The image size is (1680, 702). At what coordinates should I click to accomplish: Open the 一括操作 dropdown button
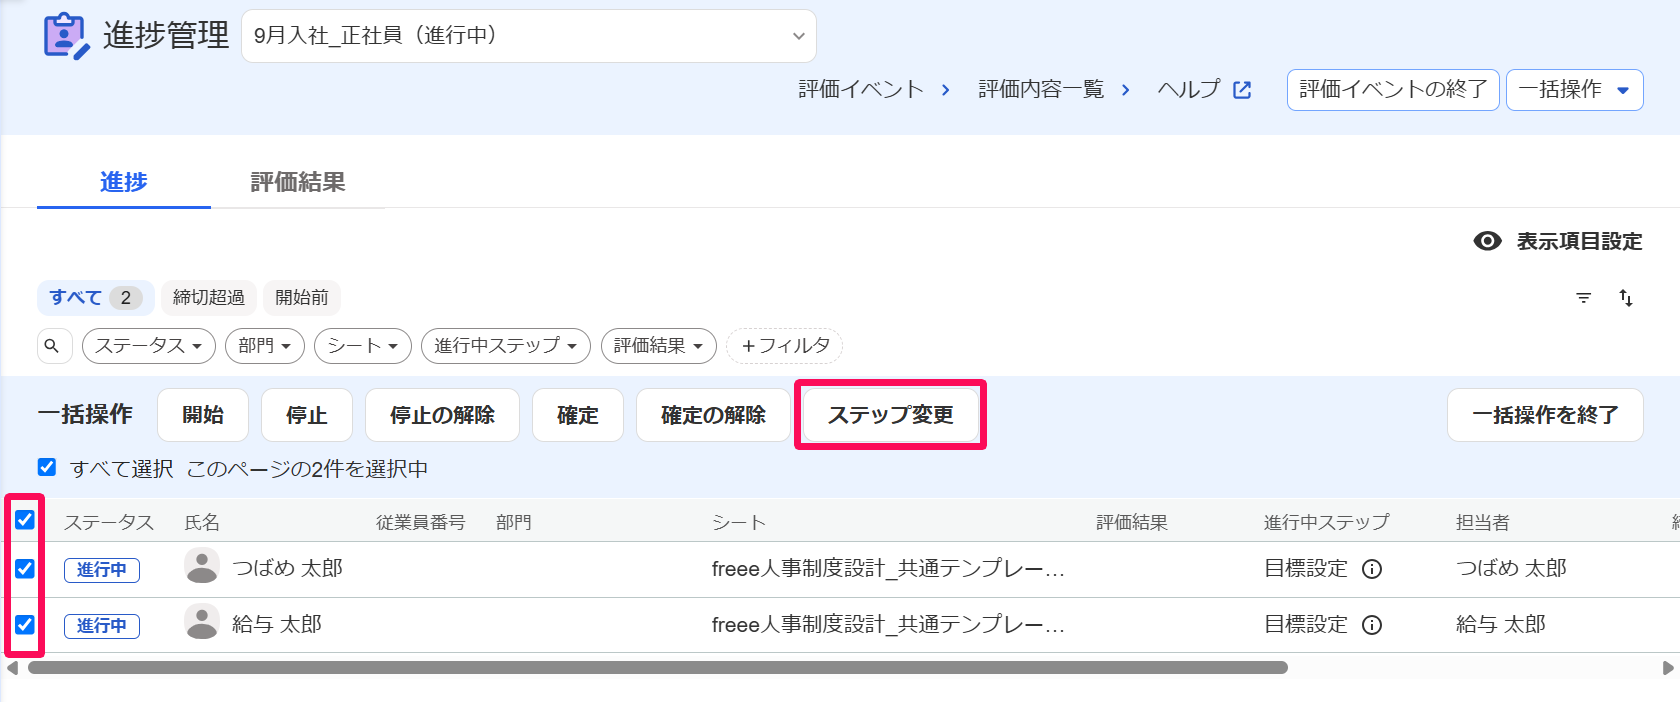(1574, 90)
